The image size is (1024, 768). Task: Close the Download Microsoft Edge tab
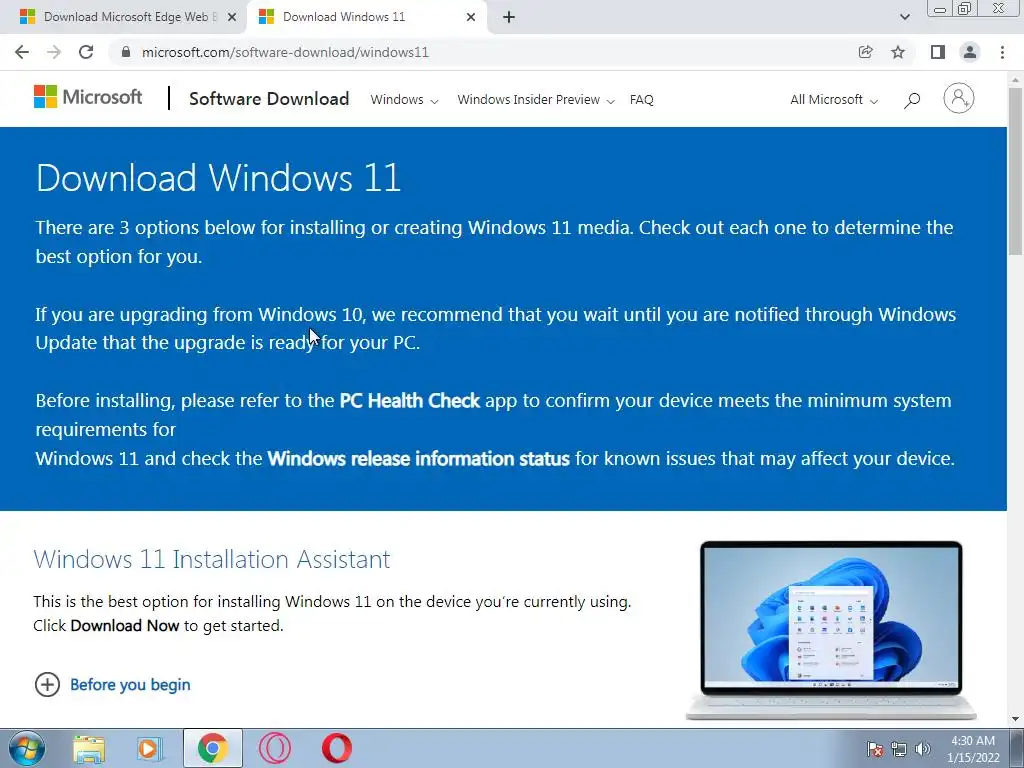coord(231,17)
